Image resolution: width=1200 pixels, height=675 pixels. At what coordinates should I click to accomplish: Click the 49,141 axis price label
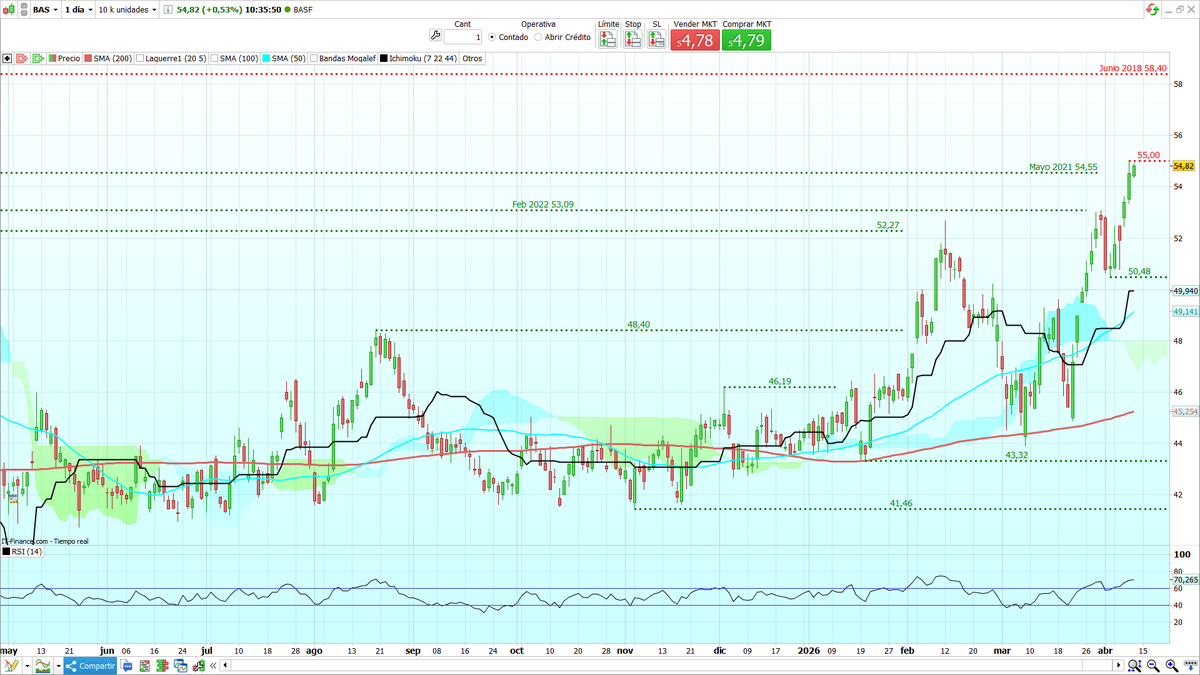(x=1184, y=312)
